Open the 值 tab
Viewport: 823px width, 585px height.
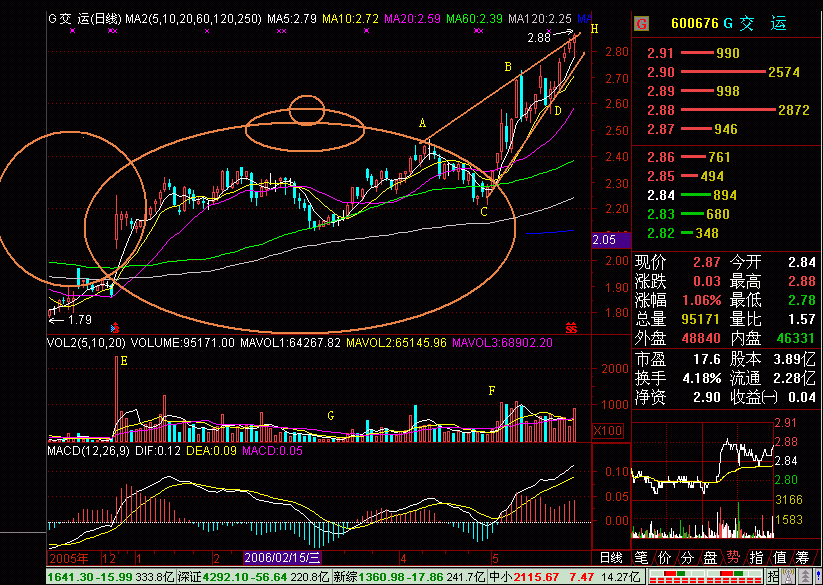pyautogui.click(x=779, y=557)
